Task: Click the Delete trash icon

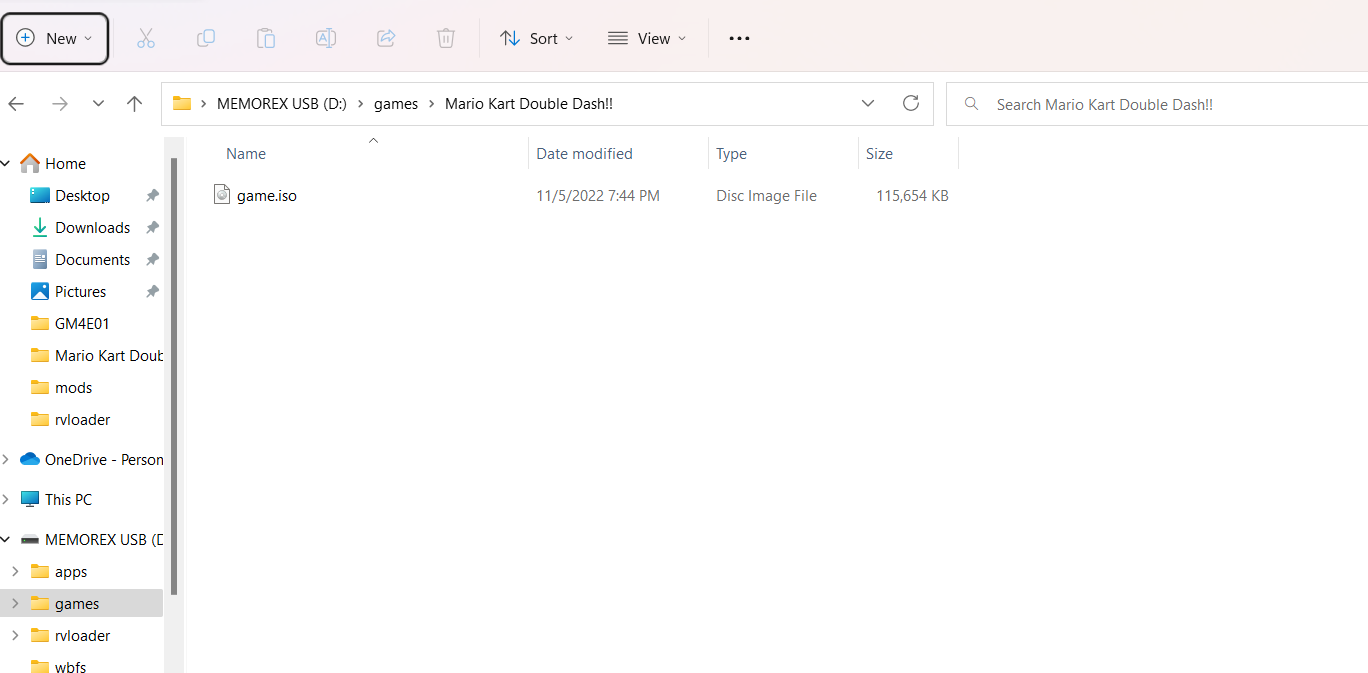Action: [446, 38]
